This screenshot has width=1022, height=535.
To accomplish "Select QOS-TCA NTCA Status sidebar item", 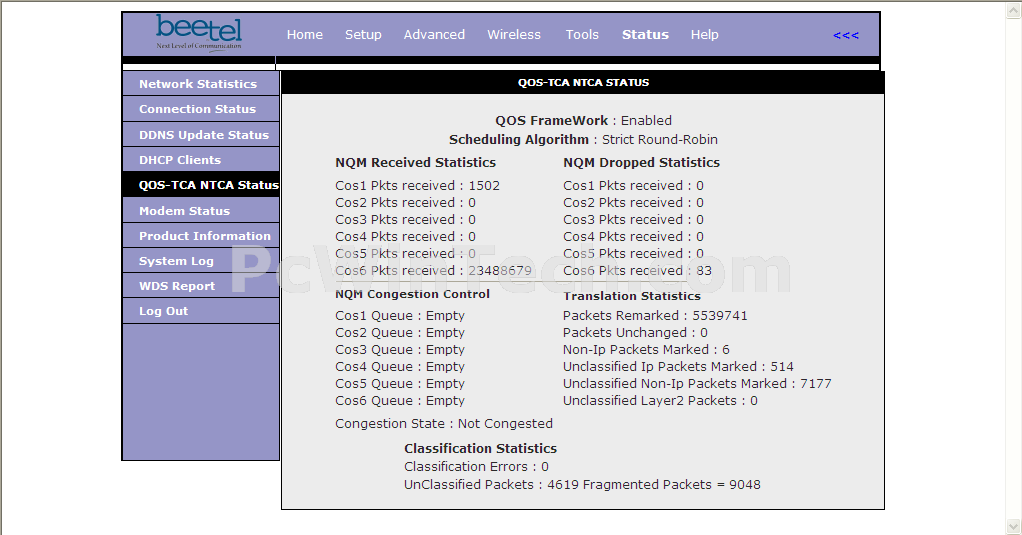I will coord(201,184).
